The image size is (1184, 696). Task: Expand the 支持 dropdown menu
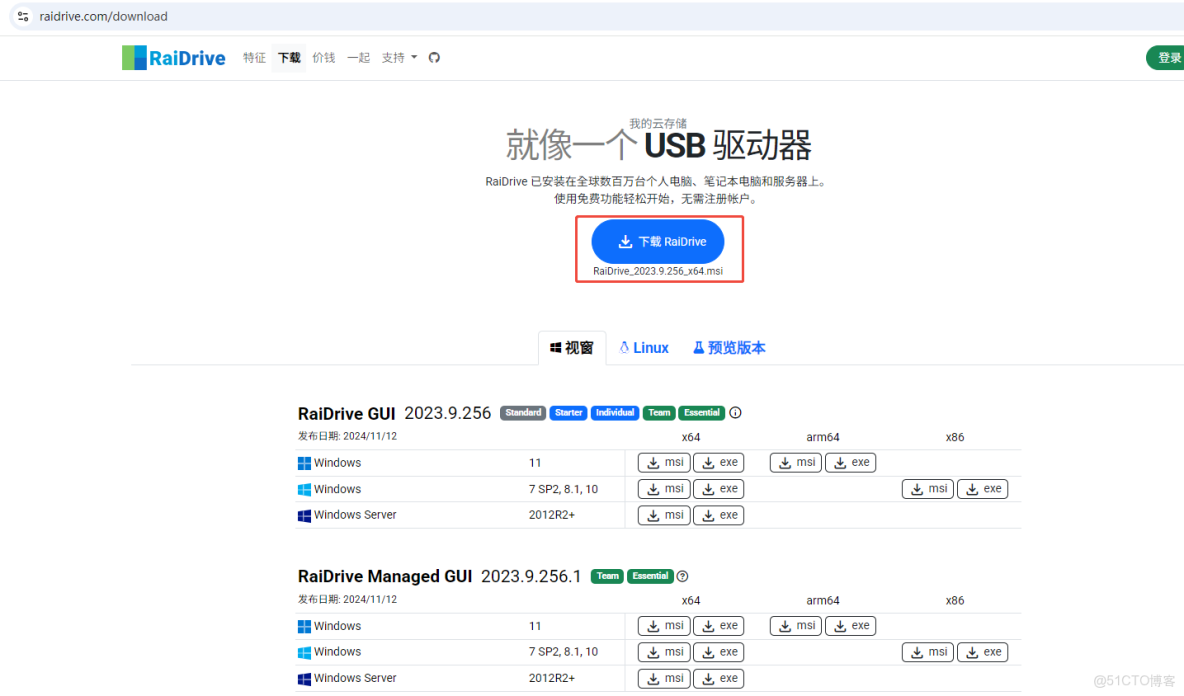[399, 57]
